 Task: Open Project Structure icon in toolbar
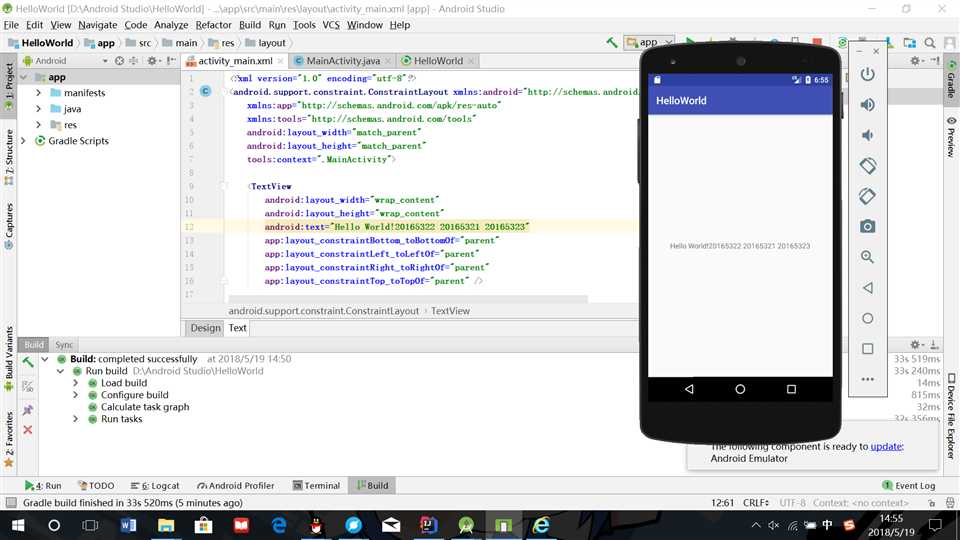(910, 42)
